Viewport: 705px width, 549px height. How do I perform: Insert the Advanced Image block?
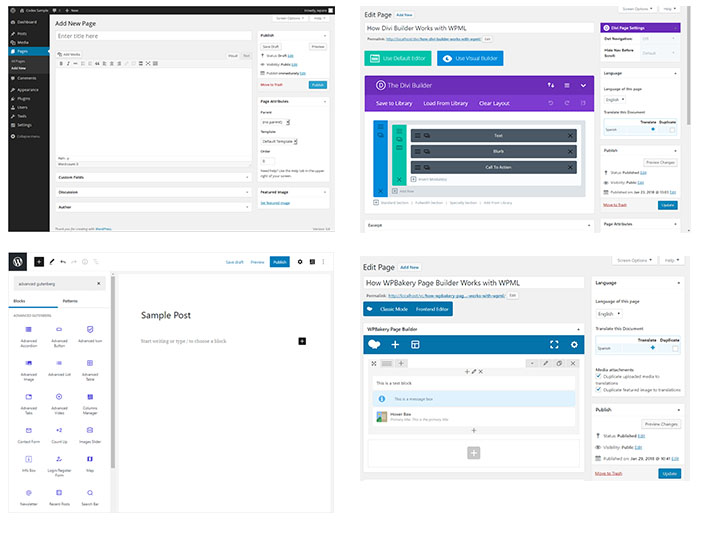click(x=28, y=370)
